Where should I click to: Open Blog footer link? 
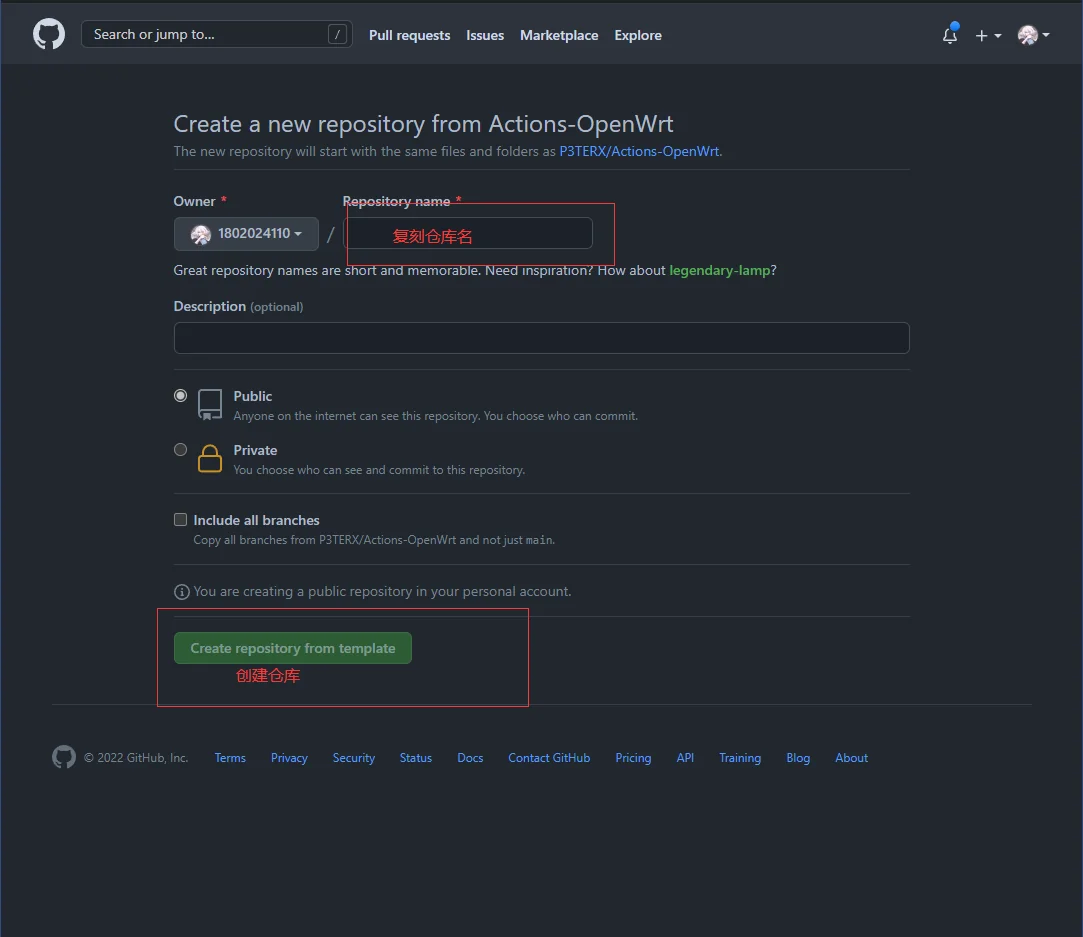coord(798,758)
